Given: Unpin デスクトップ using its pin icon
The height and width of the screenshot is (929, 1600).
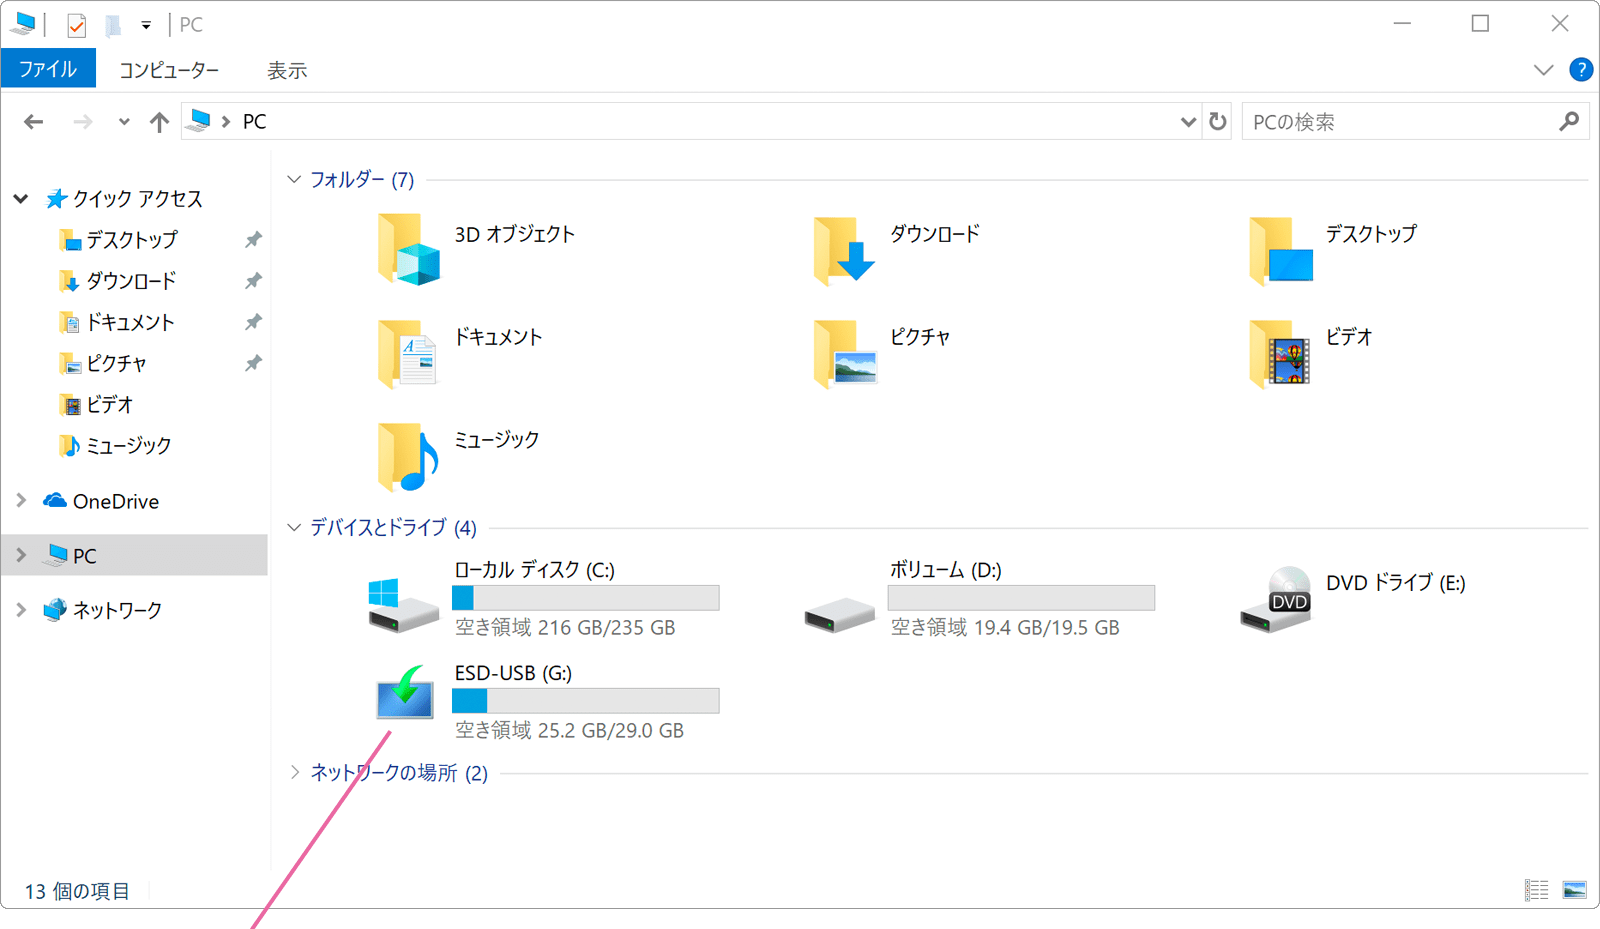Looking at the screenshot, I should [253, 239].
